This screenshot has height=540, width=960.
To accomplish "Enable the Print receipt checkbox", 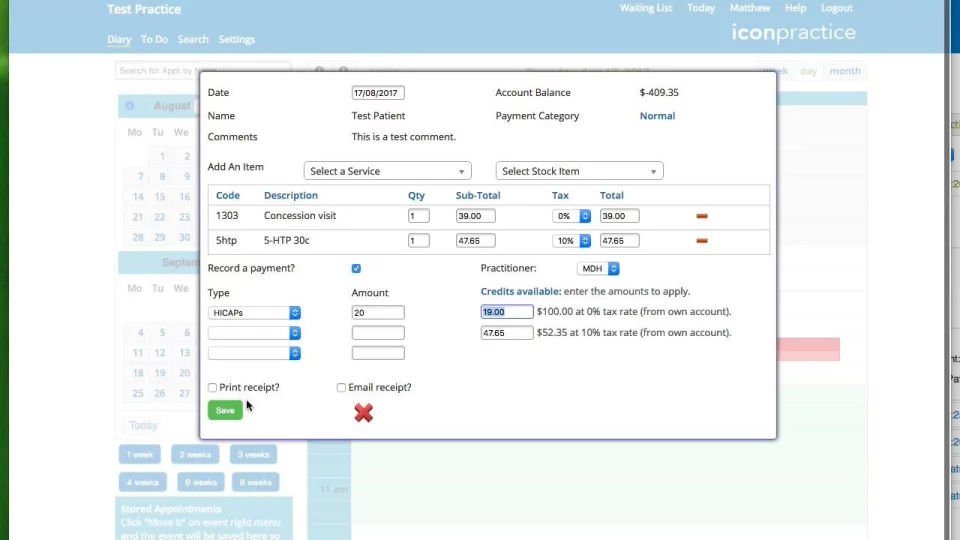I will point(213,388).
